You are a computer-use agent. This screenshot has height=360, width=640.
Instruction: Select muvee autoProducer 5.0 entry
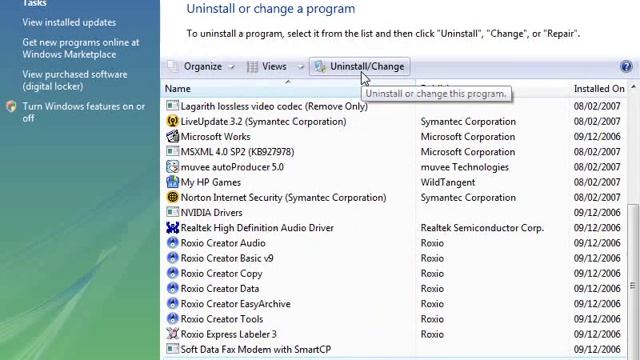pyautogui.click(x=232, y=167)
